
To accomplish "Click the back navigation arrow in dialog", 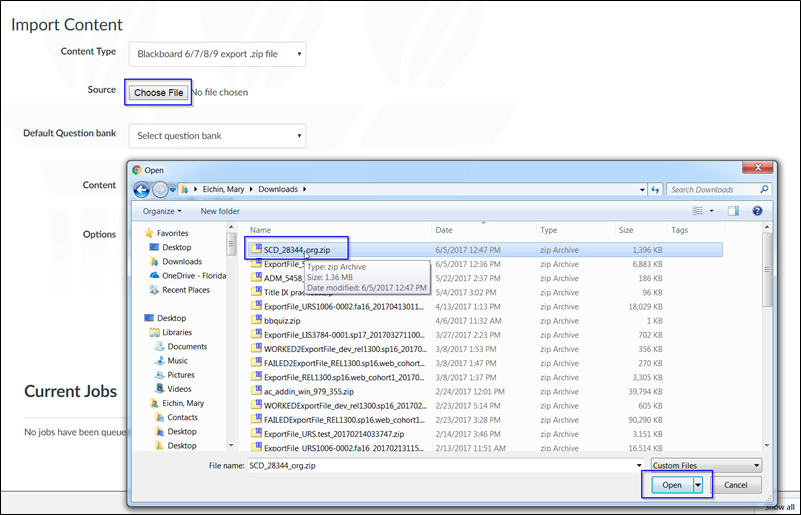I will (142, 190).
